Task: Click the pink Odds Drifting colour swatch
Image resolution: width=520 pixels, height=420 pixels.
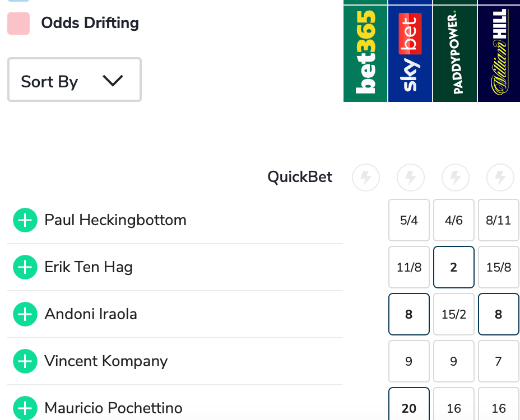Action: [19, 23]
